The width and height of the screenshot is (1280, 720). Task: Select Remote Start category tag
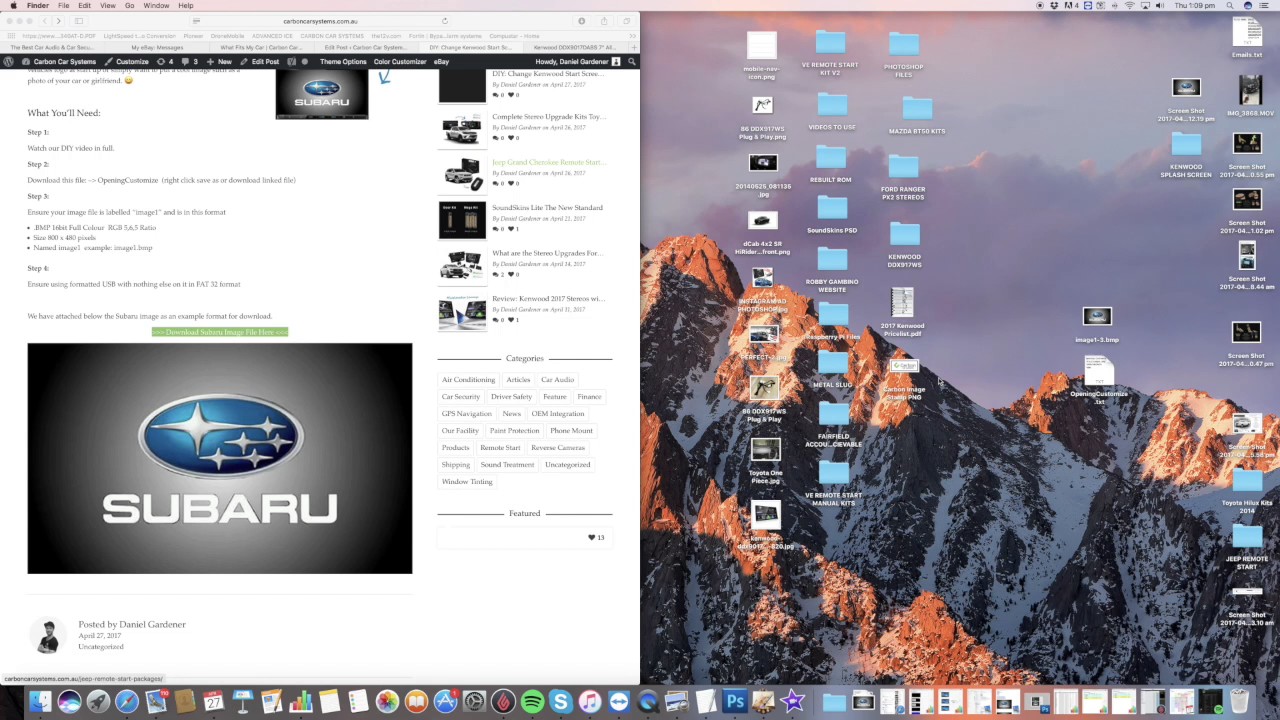pyautogui.click(x=500, y=448)
